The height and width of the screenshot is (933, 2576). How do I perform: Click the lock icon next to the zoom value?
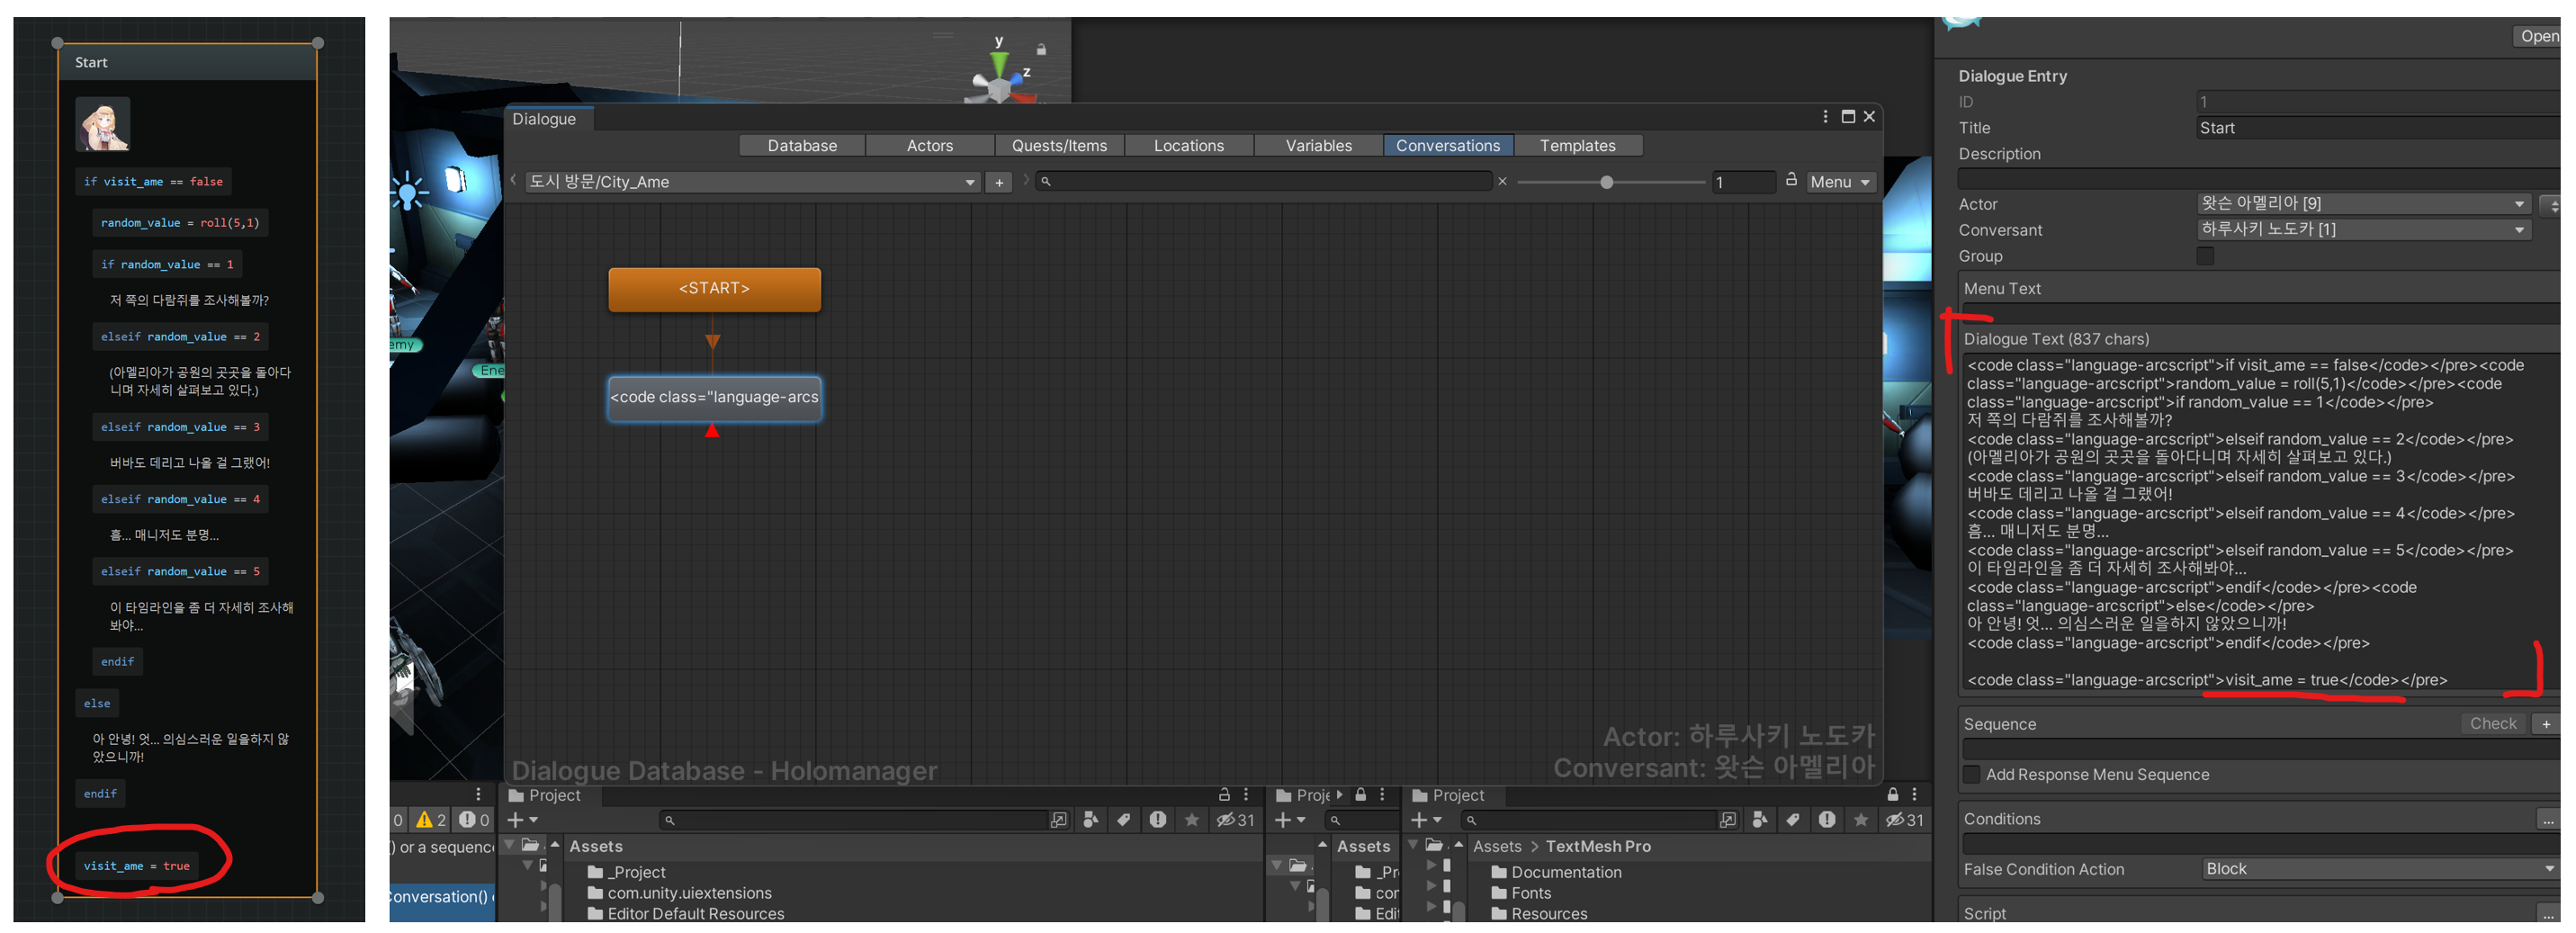tap(1791, 180)
